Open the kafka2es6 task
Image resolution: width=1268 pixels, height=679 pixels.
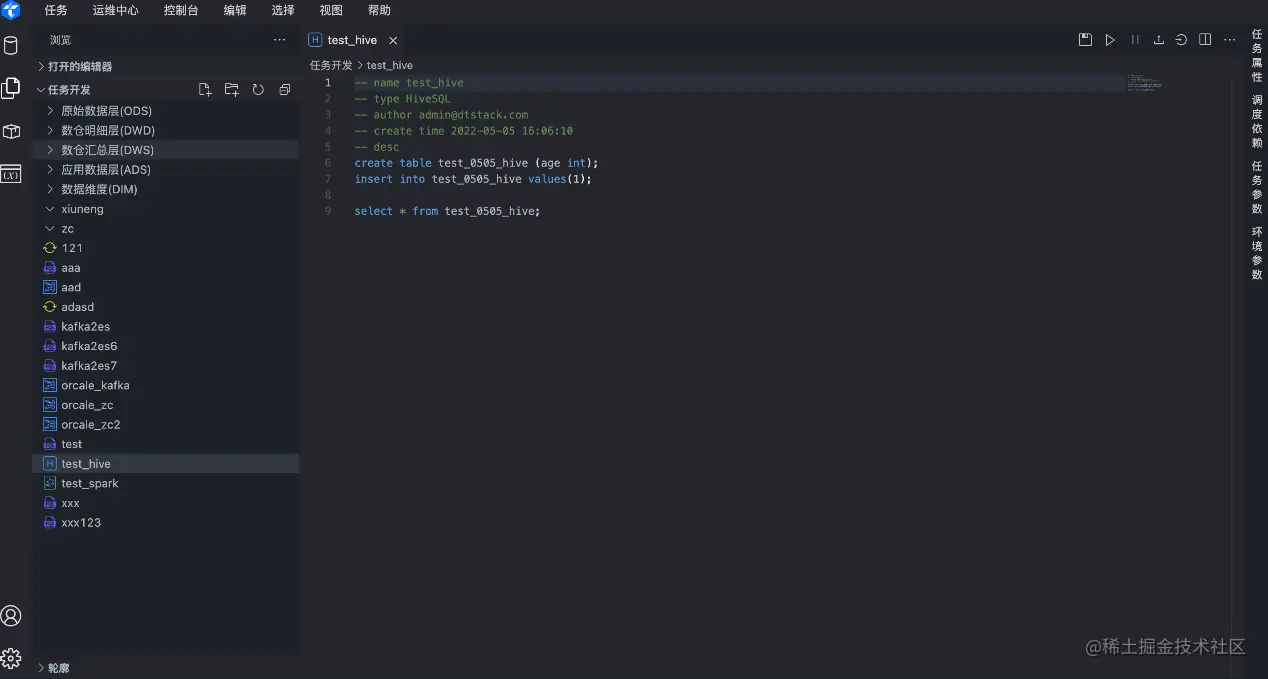coord(166,346)
